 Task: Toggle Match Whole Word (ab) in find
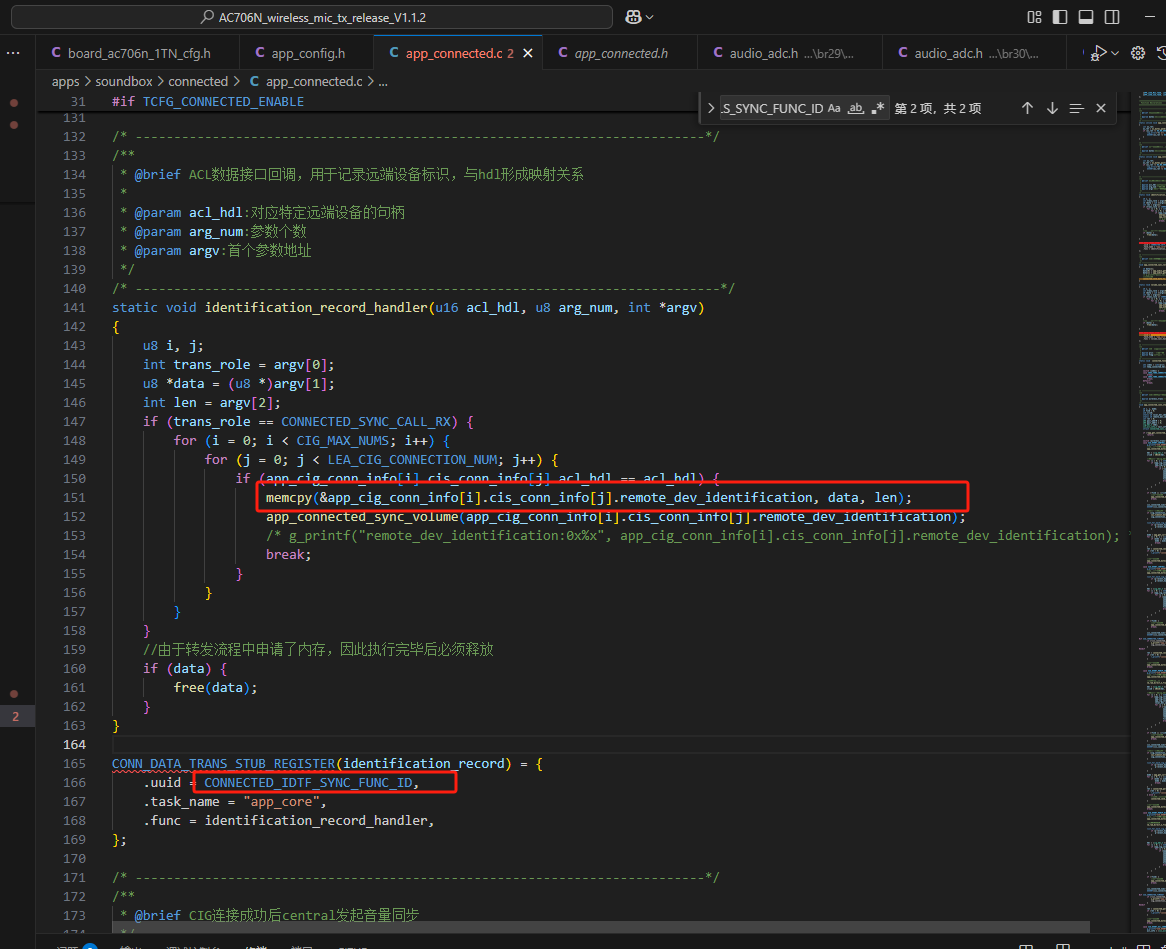(856, 109)
